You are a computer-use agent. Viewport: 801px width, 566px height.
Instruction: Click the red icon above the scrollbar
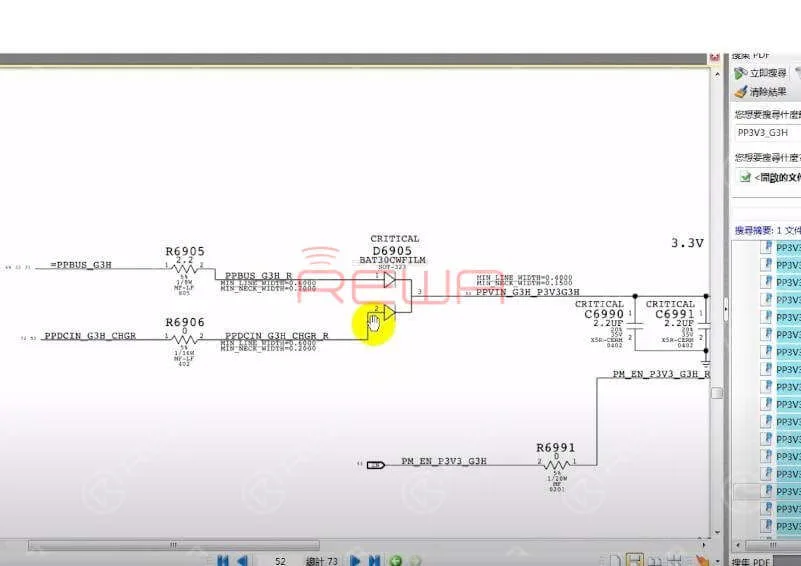715,57
